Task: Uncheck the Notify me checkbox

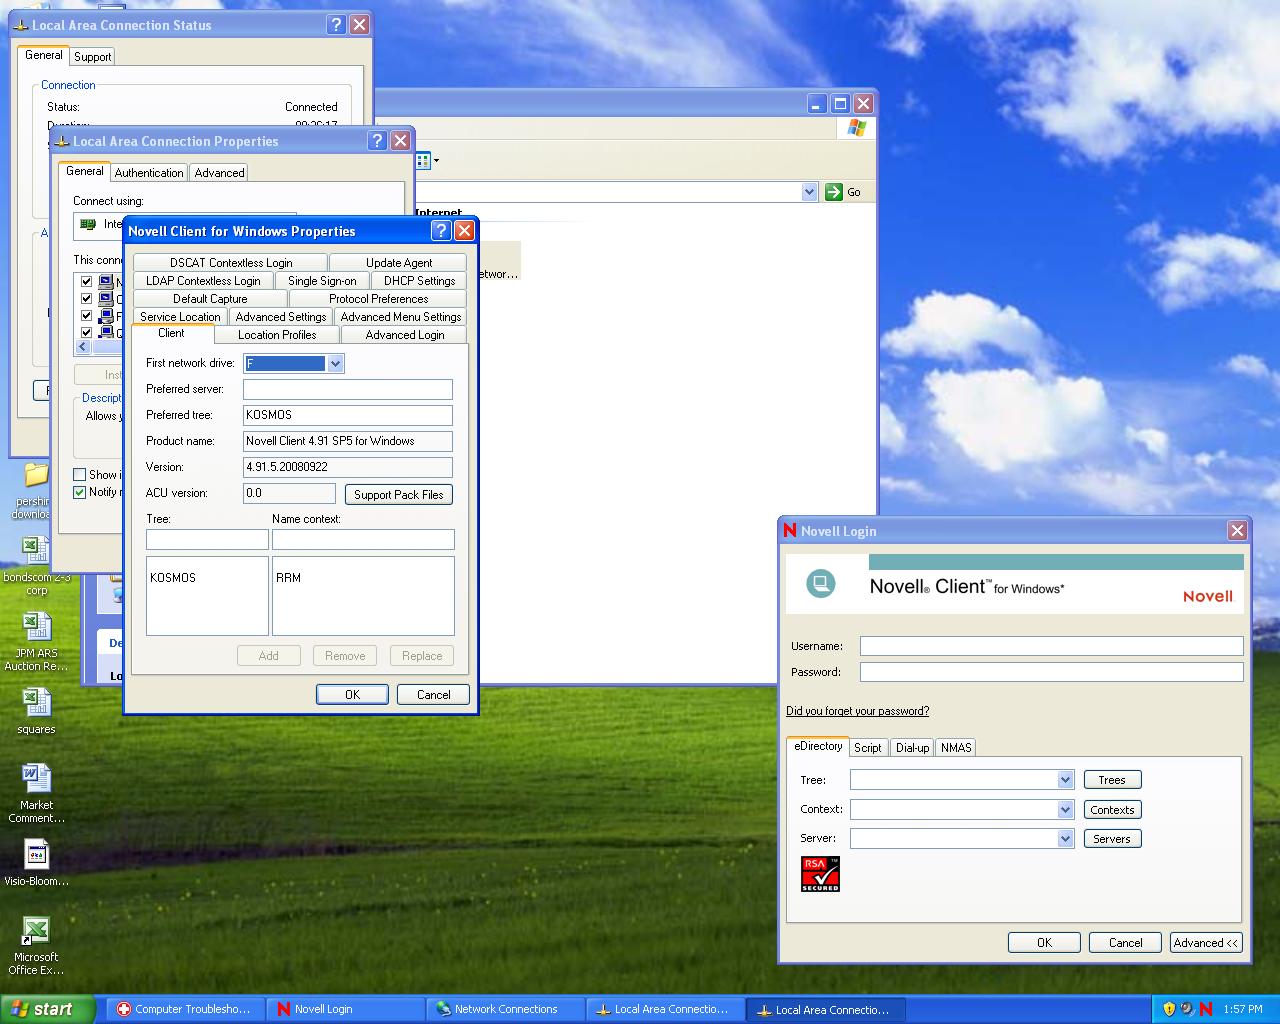Action: (x=80, y=492)
